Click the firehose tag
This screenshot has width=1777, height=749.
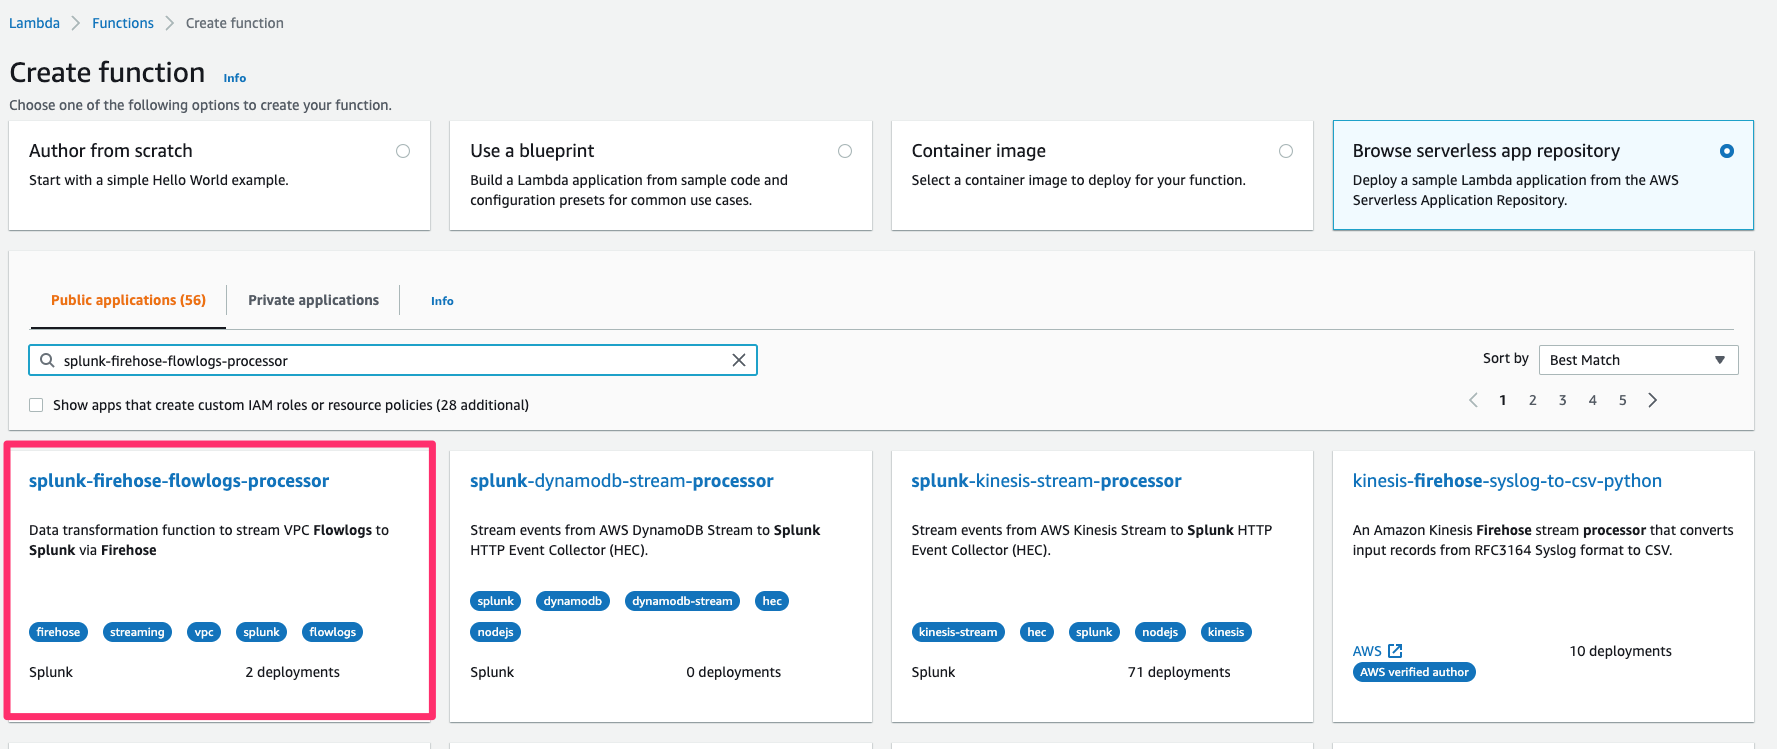point(58,632)
